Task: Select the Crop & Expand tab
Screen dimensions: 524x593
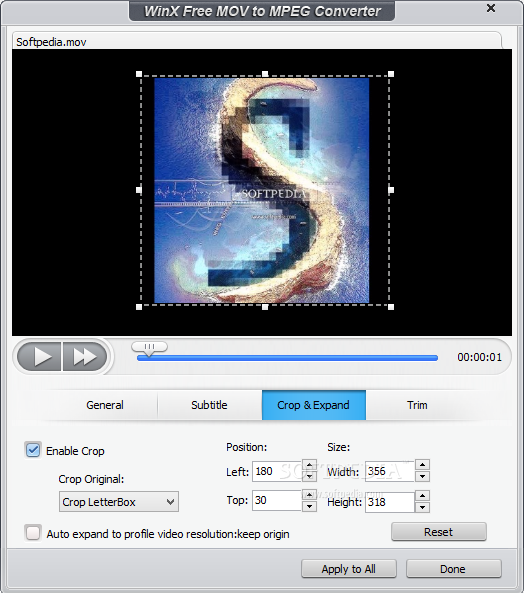Action: (314, 405)
